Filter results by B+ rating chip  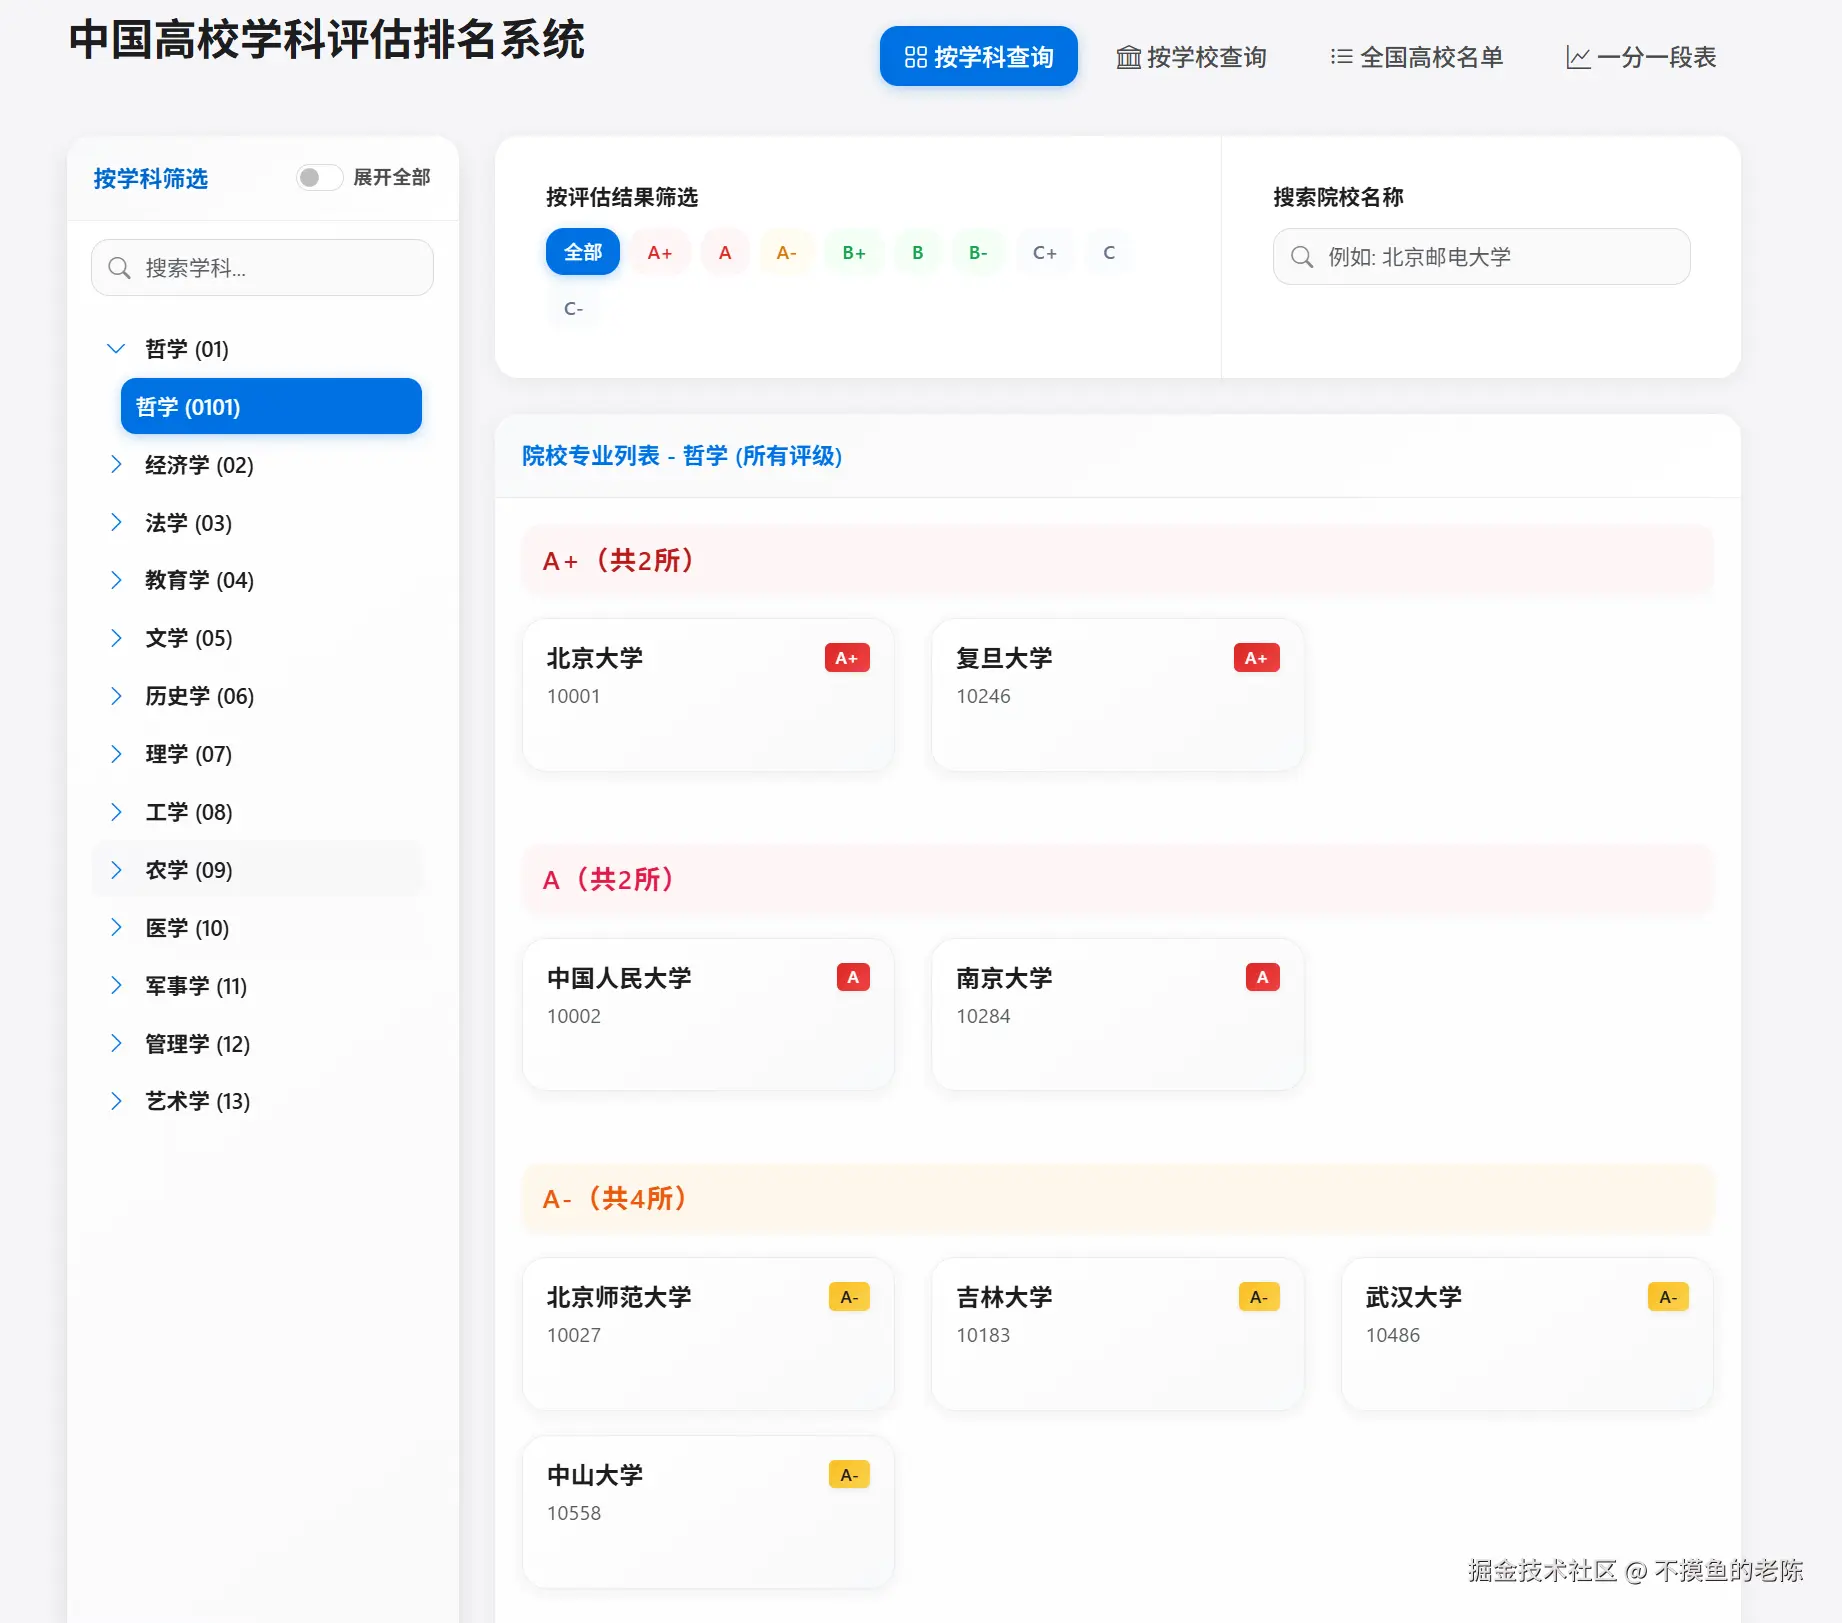(x=854, y=252)
